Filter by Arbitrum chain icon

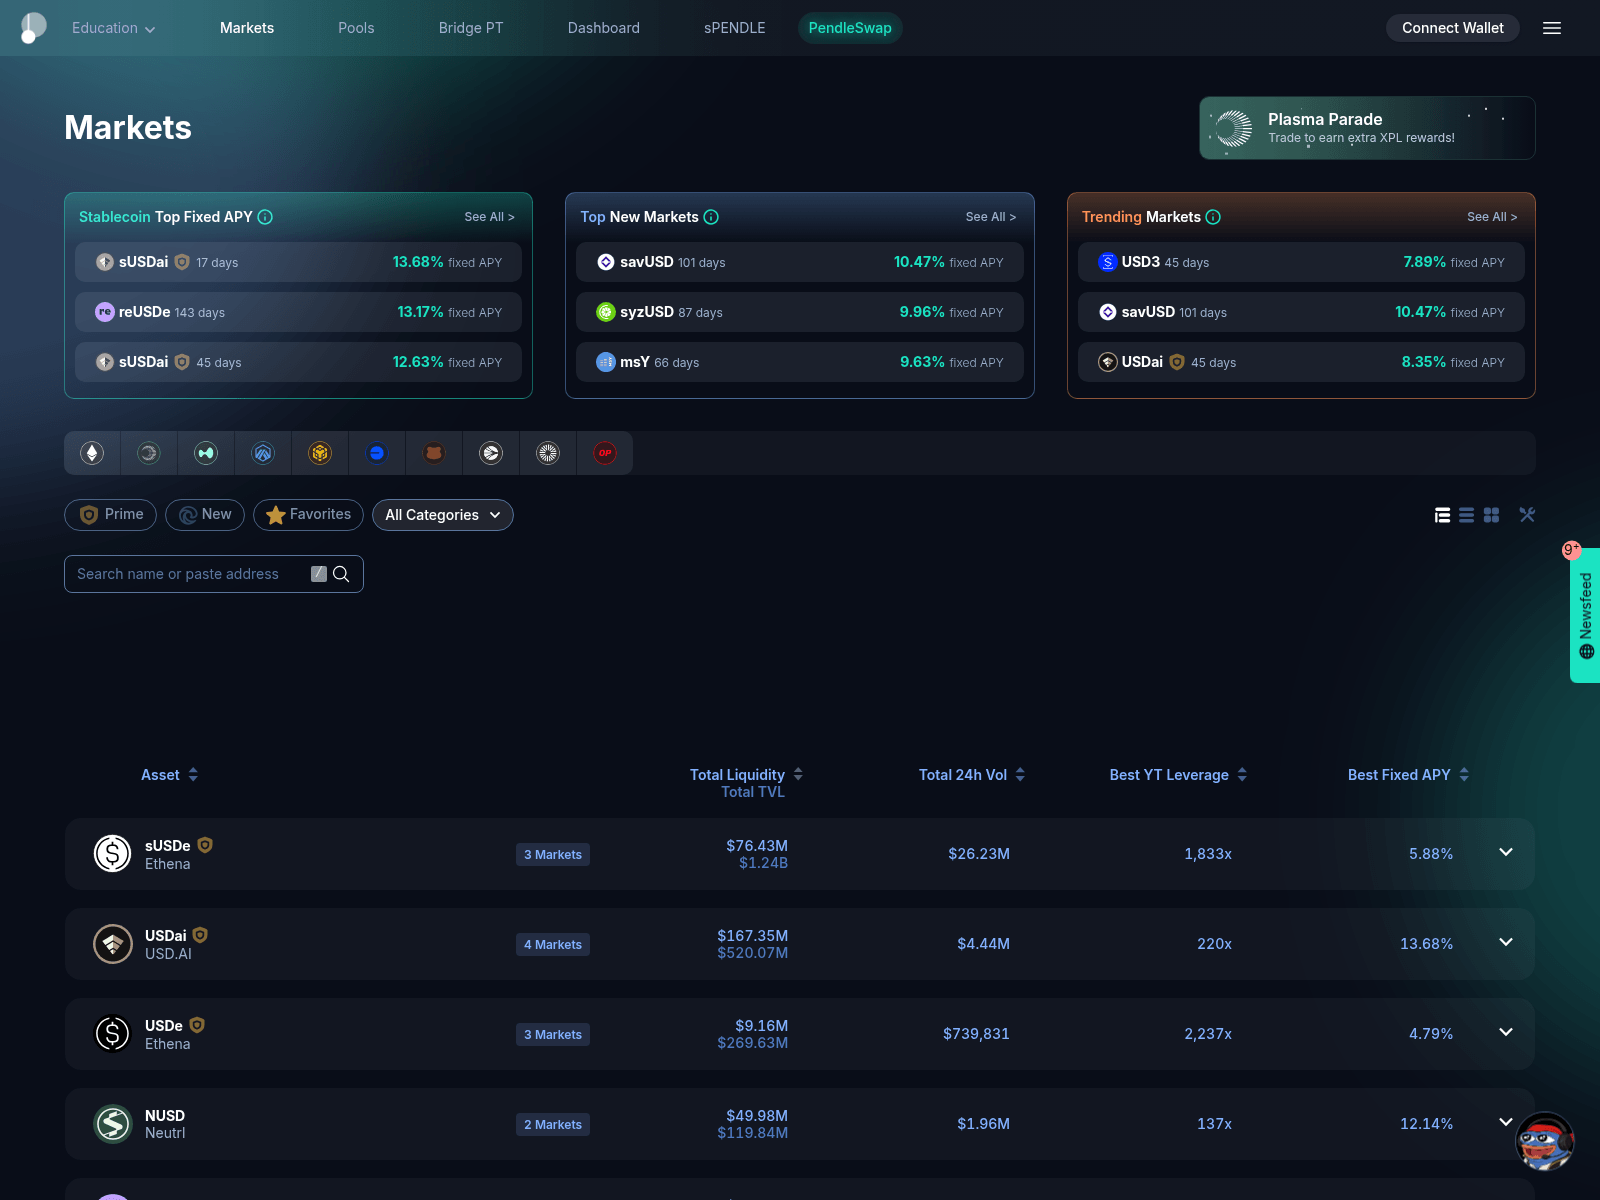click(x=263, y=453)
